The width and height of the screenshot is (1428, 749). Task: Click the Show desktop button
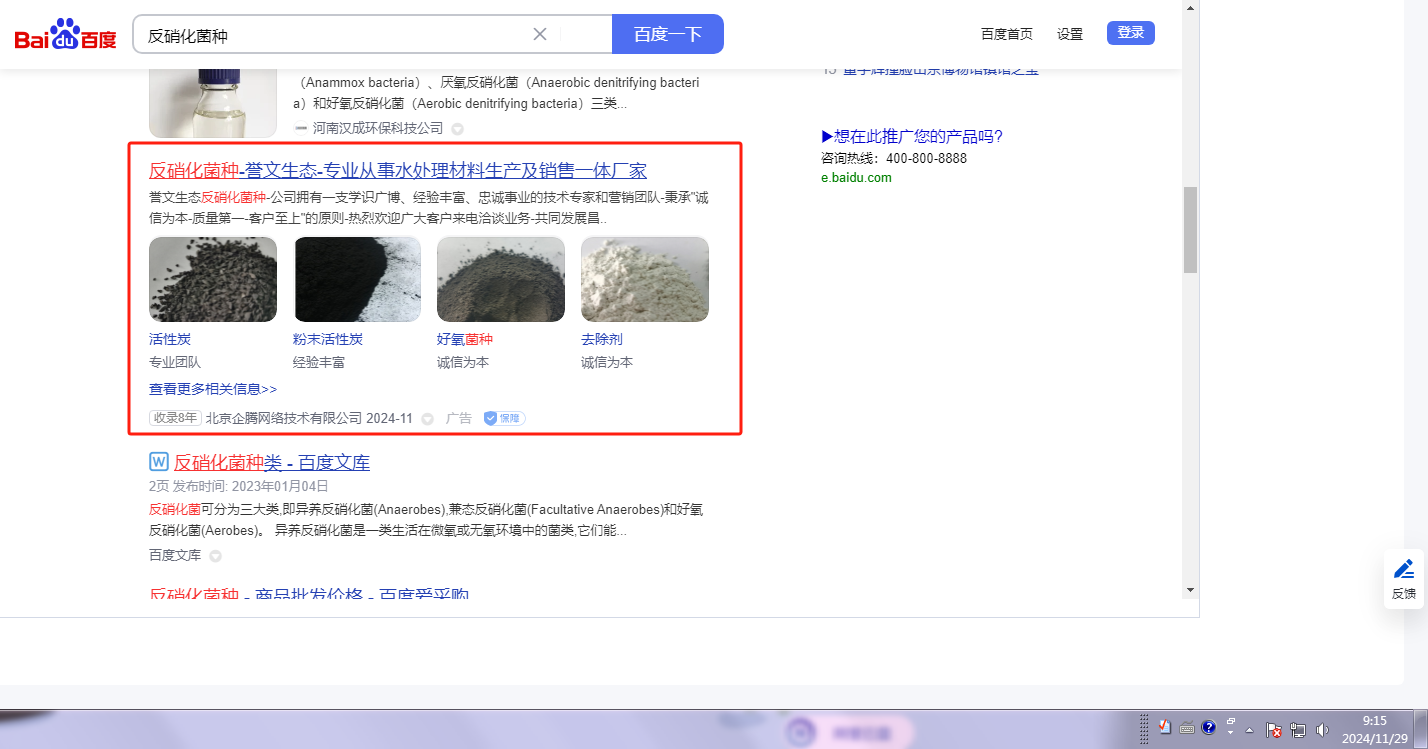tap(1420, 729)
